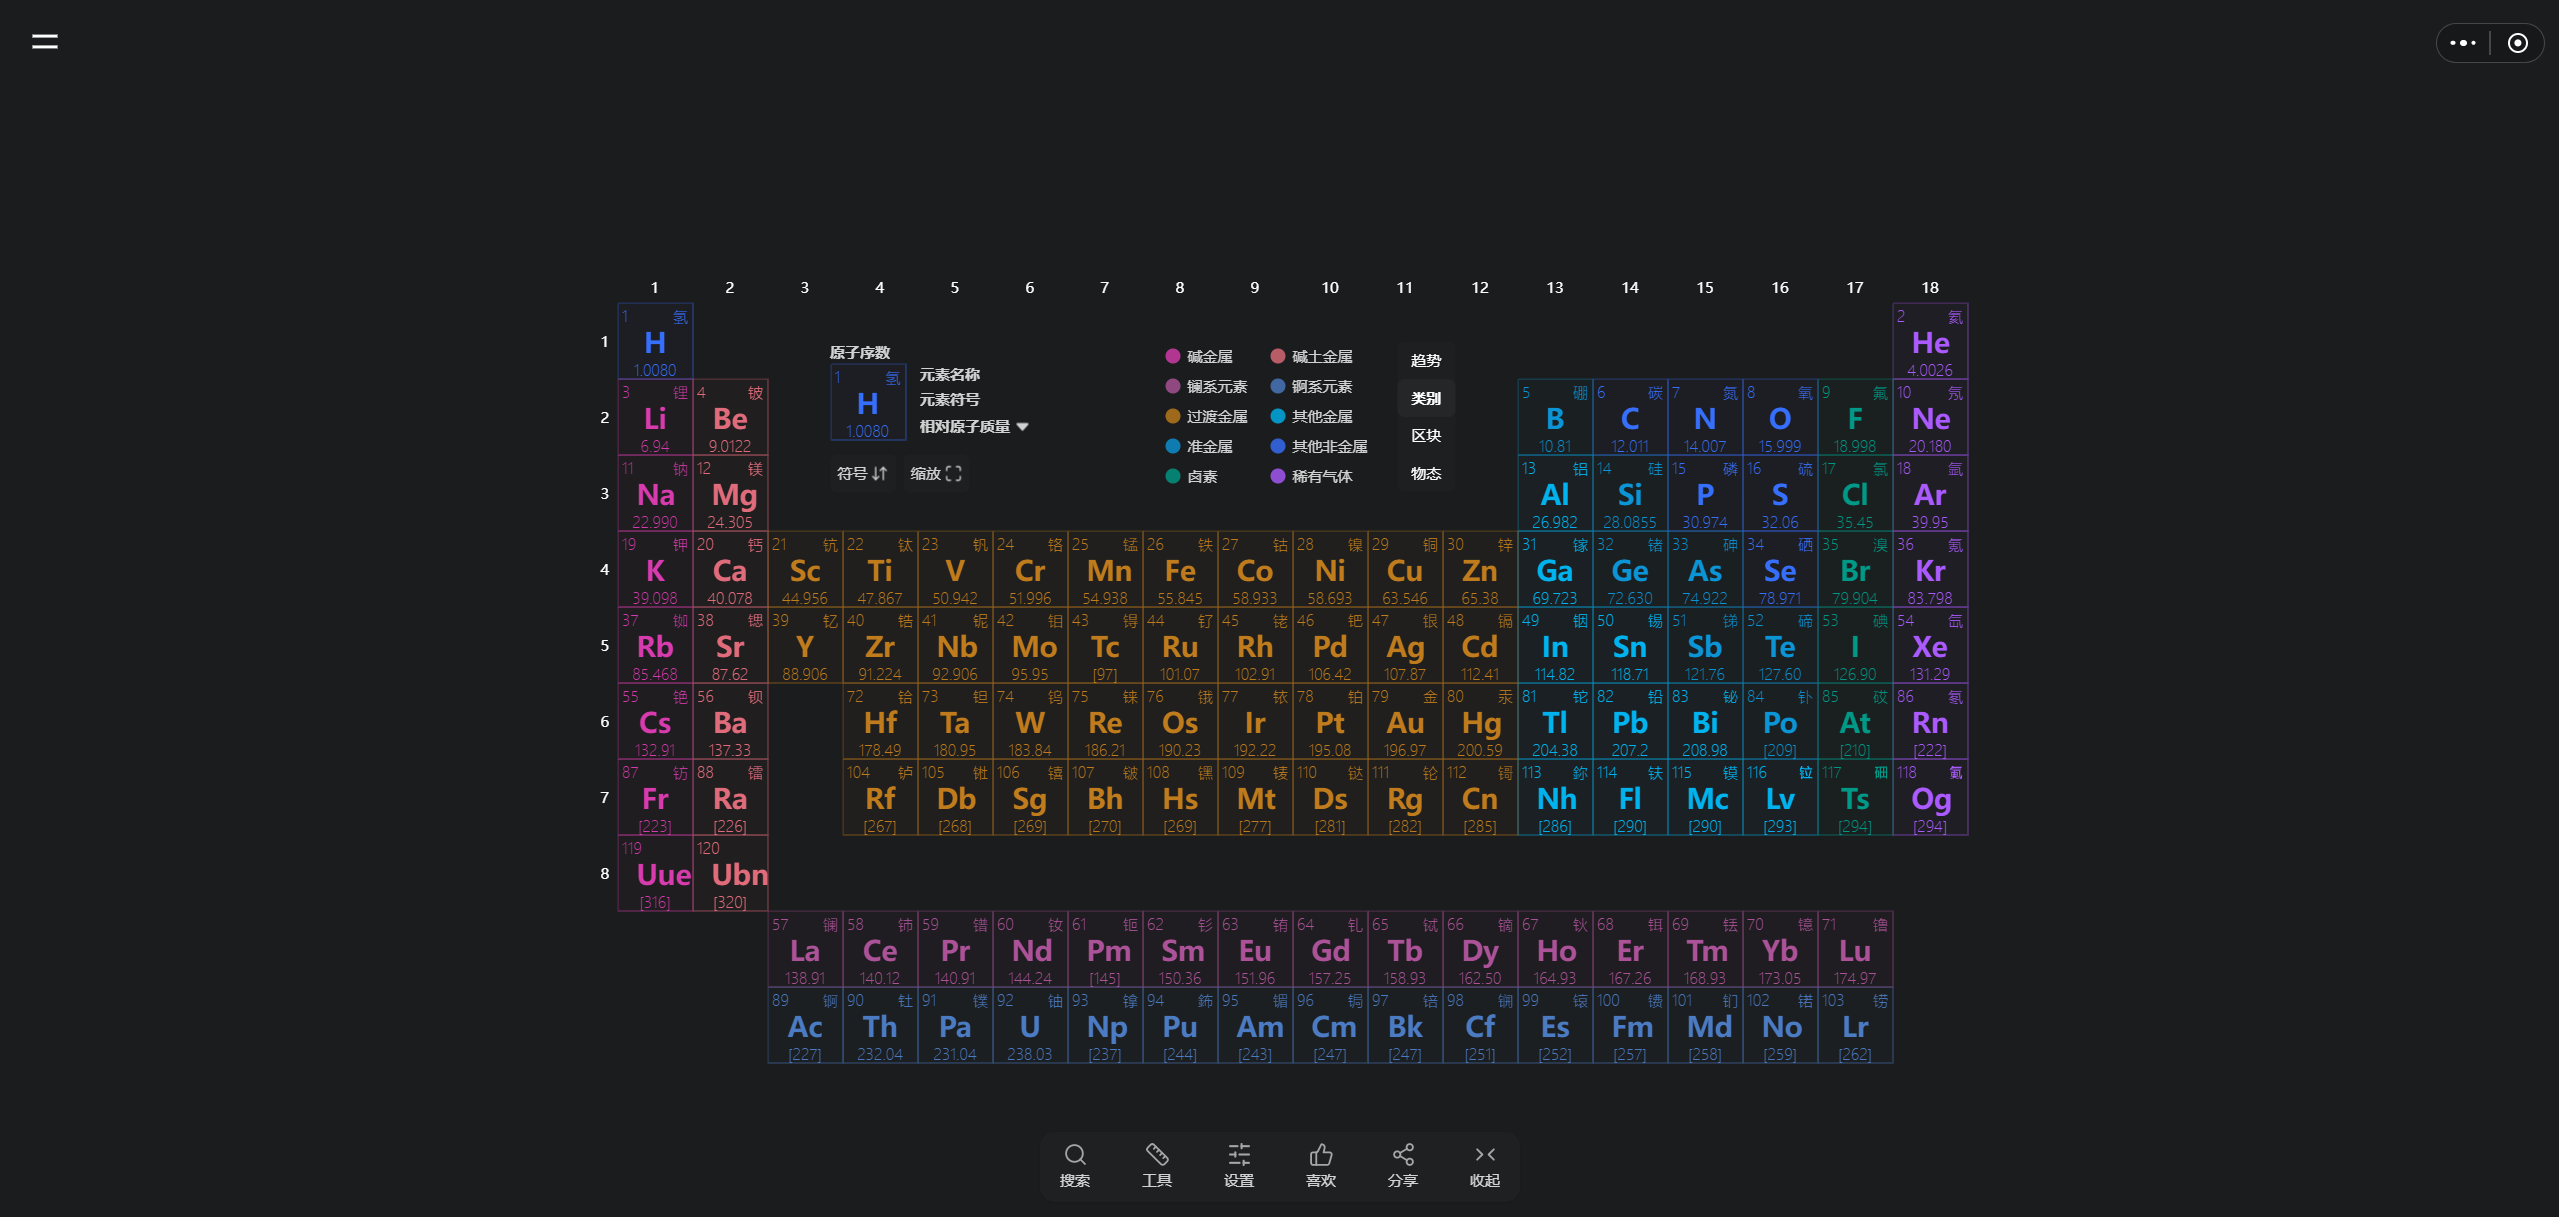Open the 工具 tools icon
Image resolution: width=2559 pixels, height=1217 pixels.
click(1157, 1156)
